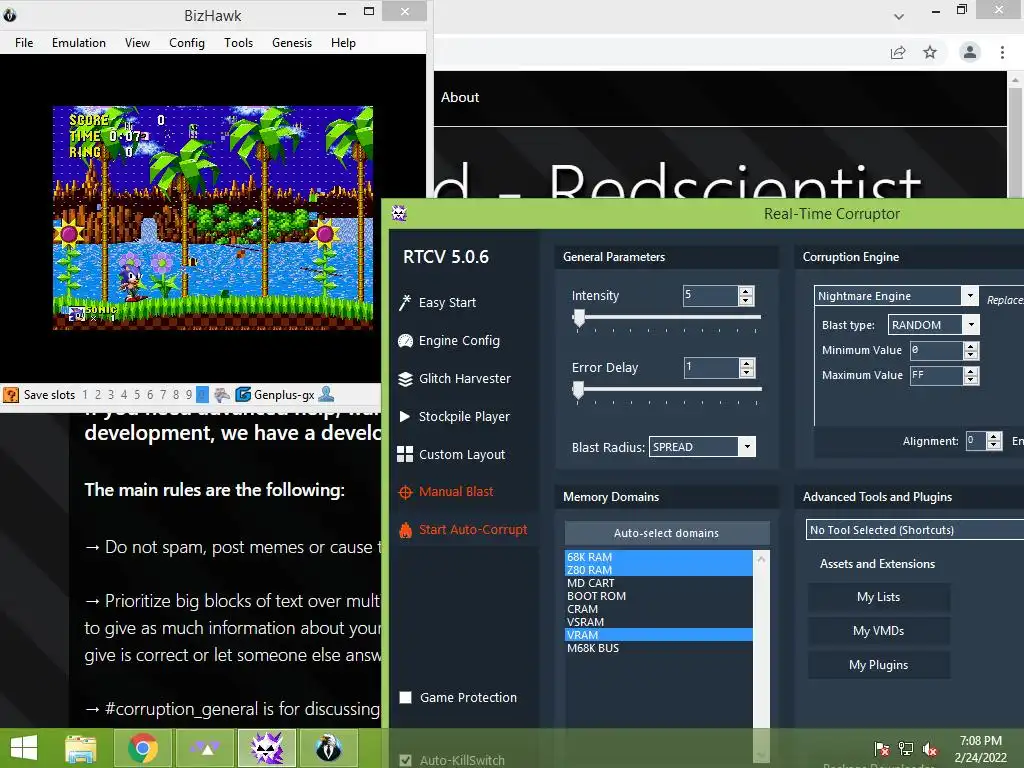Click Auto-select domains button
1024x768 pixels.
coord(667,533)
